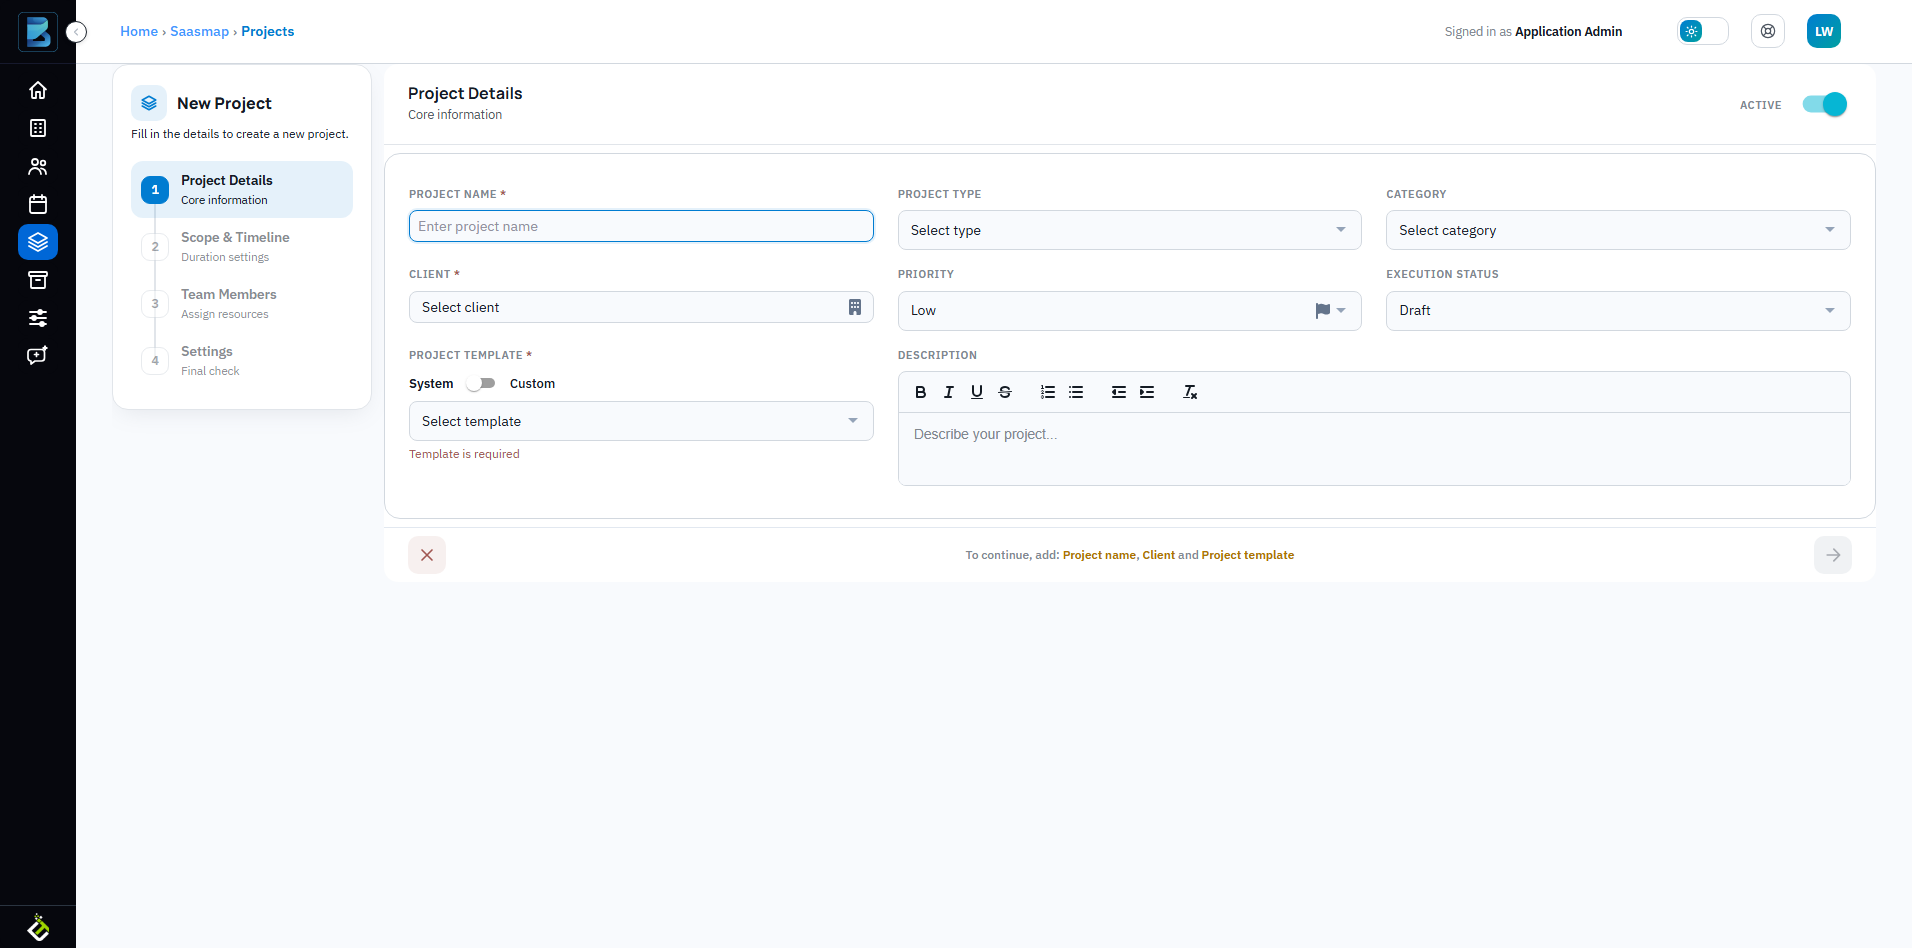Viewport: 1912px width, 948px height.
Task: Toggle the light/dark theme switch
Action: [1703, 31]
